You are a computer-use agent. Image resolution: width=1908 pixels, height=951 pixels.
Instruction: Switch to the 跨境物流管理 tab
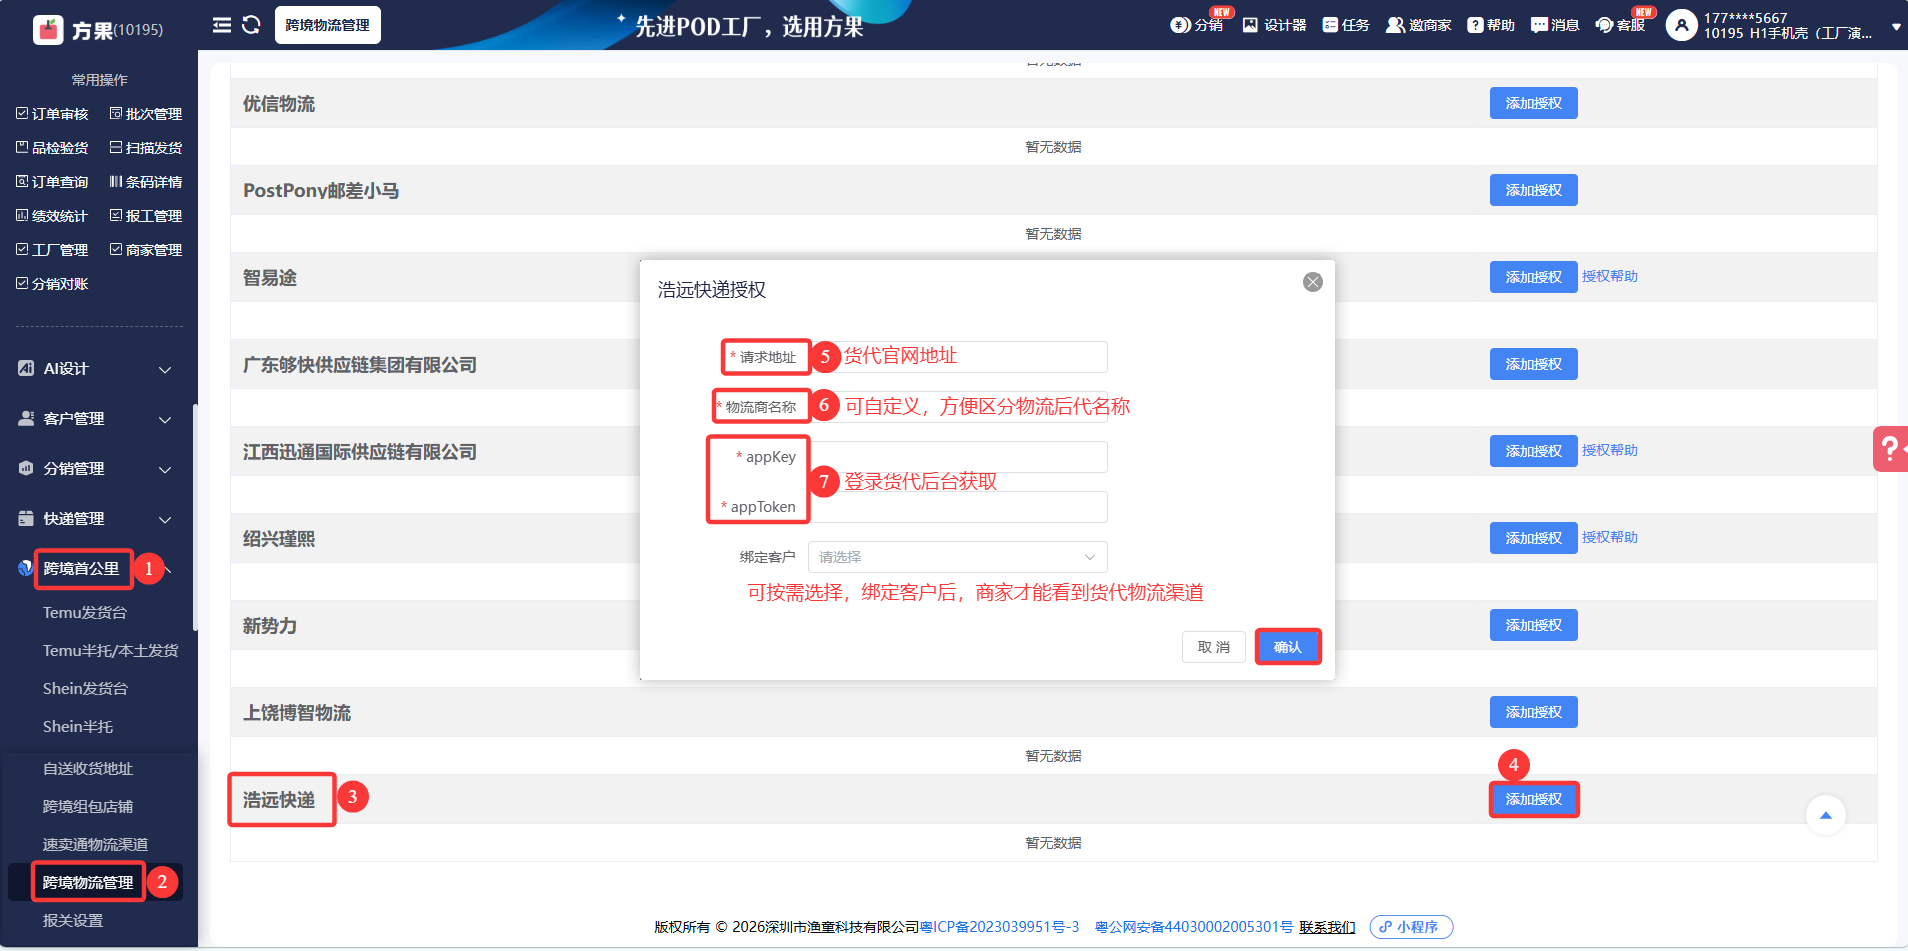pos(327,25)
